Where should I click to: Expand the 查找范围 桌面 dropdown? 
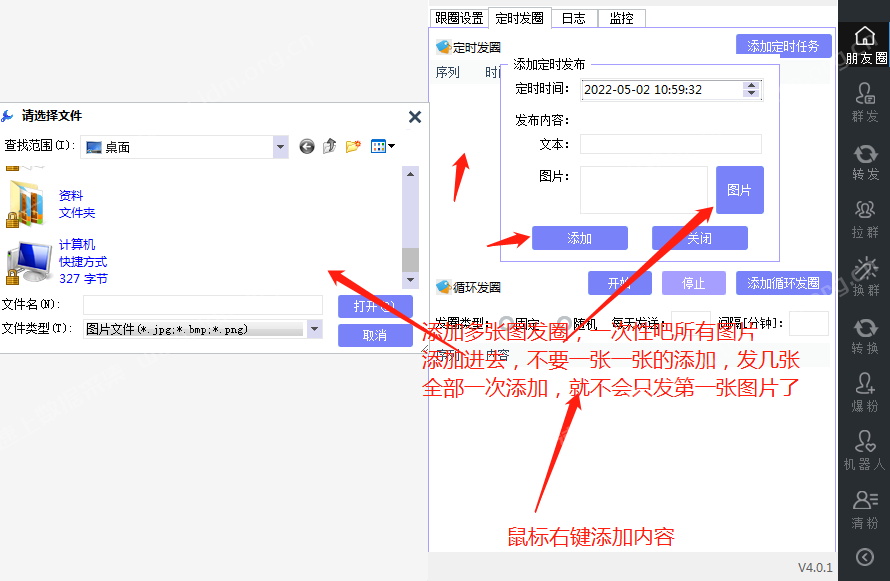(x=280, y=147)
